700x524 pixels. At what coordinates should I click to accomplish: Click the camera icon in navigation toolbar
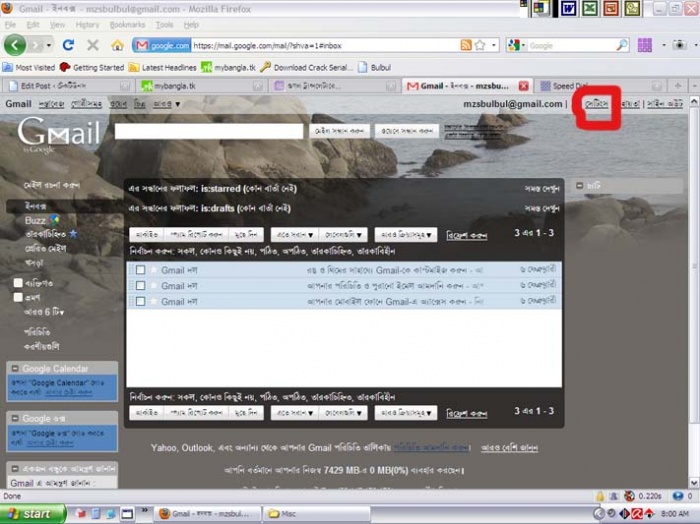(x=679, y=45)
